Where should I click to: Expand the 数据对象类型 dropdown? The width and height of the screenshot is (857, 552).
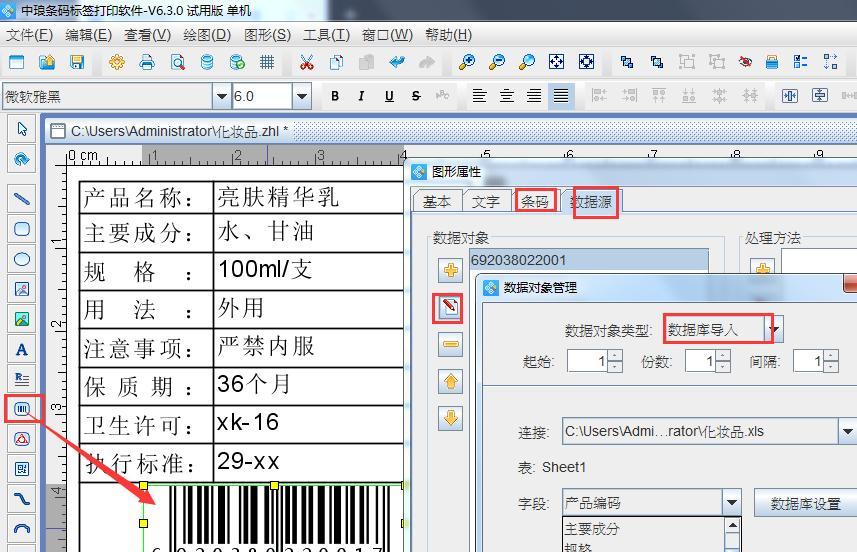click(774, 330)
